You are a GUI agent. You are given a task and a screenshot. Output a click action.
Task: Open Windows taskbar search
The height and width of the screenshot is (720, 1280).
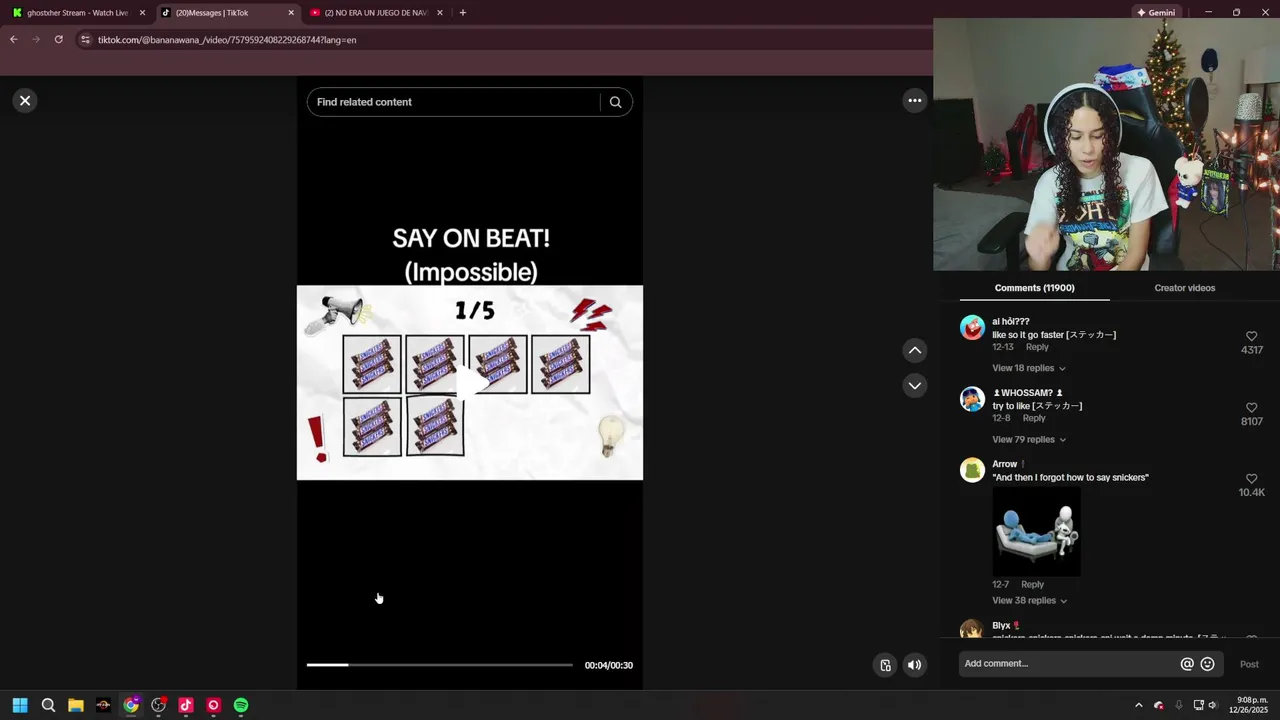tap(48, 705)
